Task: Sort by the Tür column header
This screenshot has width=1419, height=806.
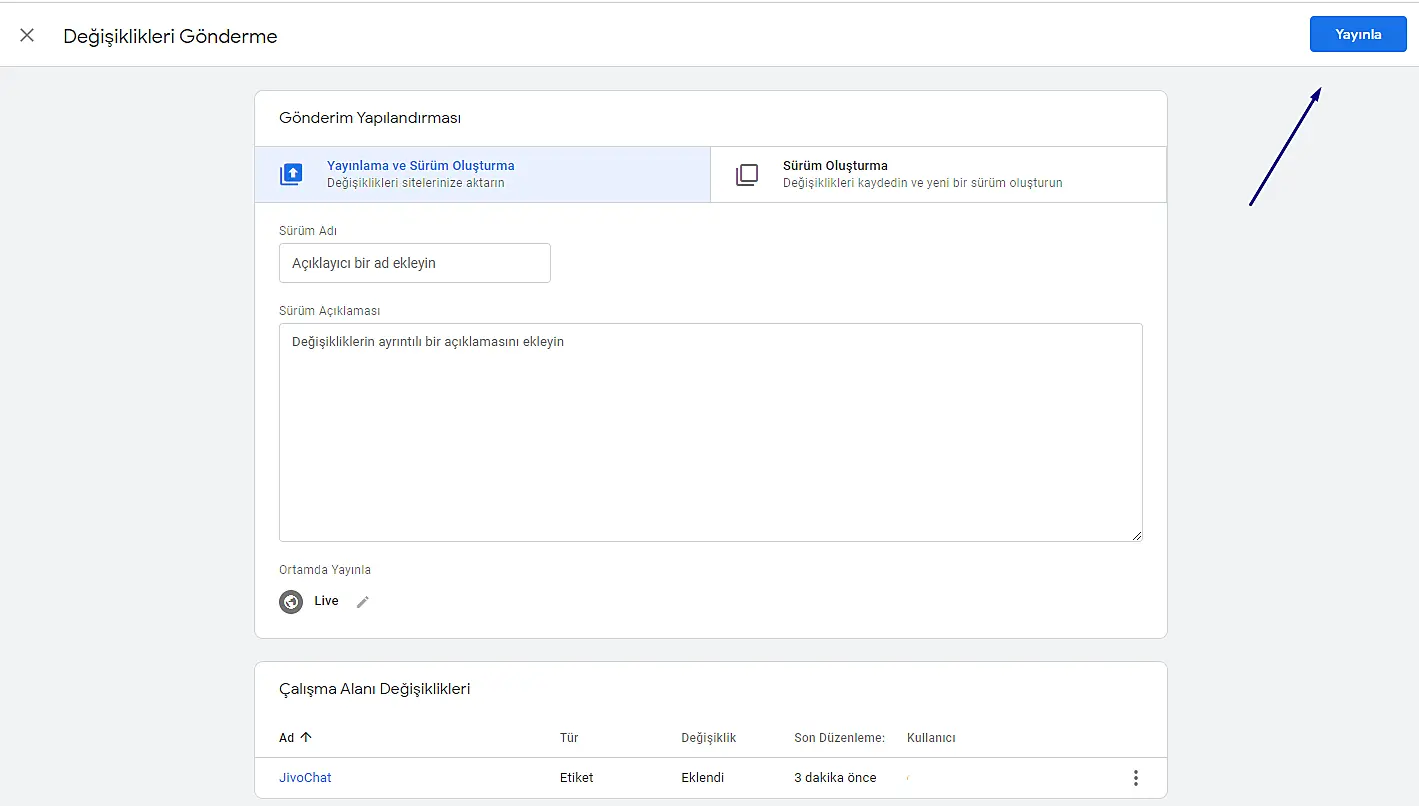Action: click(x=569, y=738)
